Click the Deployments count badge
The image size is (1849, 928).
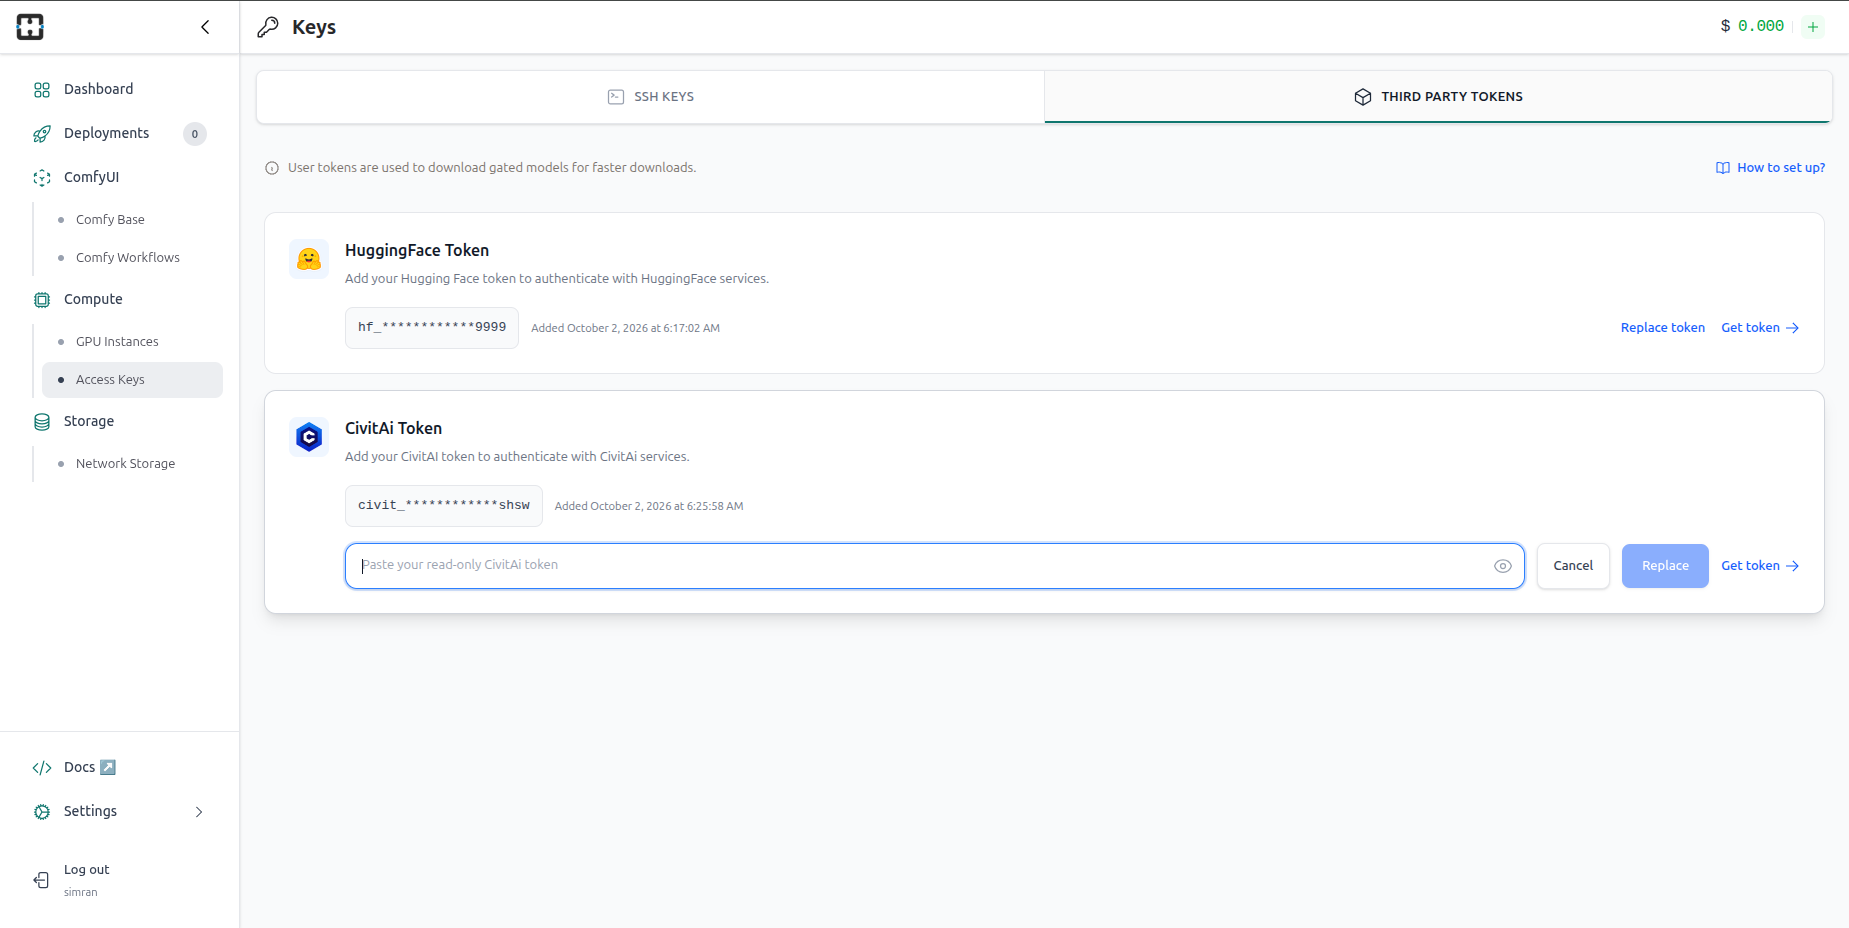(195, 134)
